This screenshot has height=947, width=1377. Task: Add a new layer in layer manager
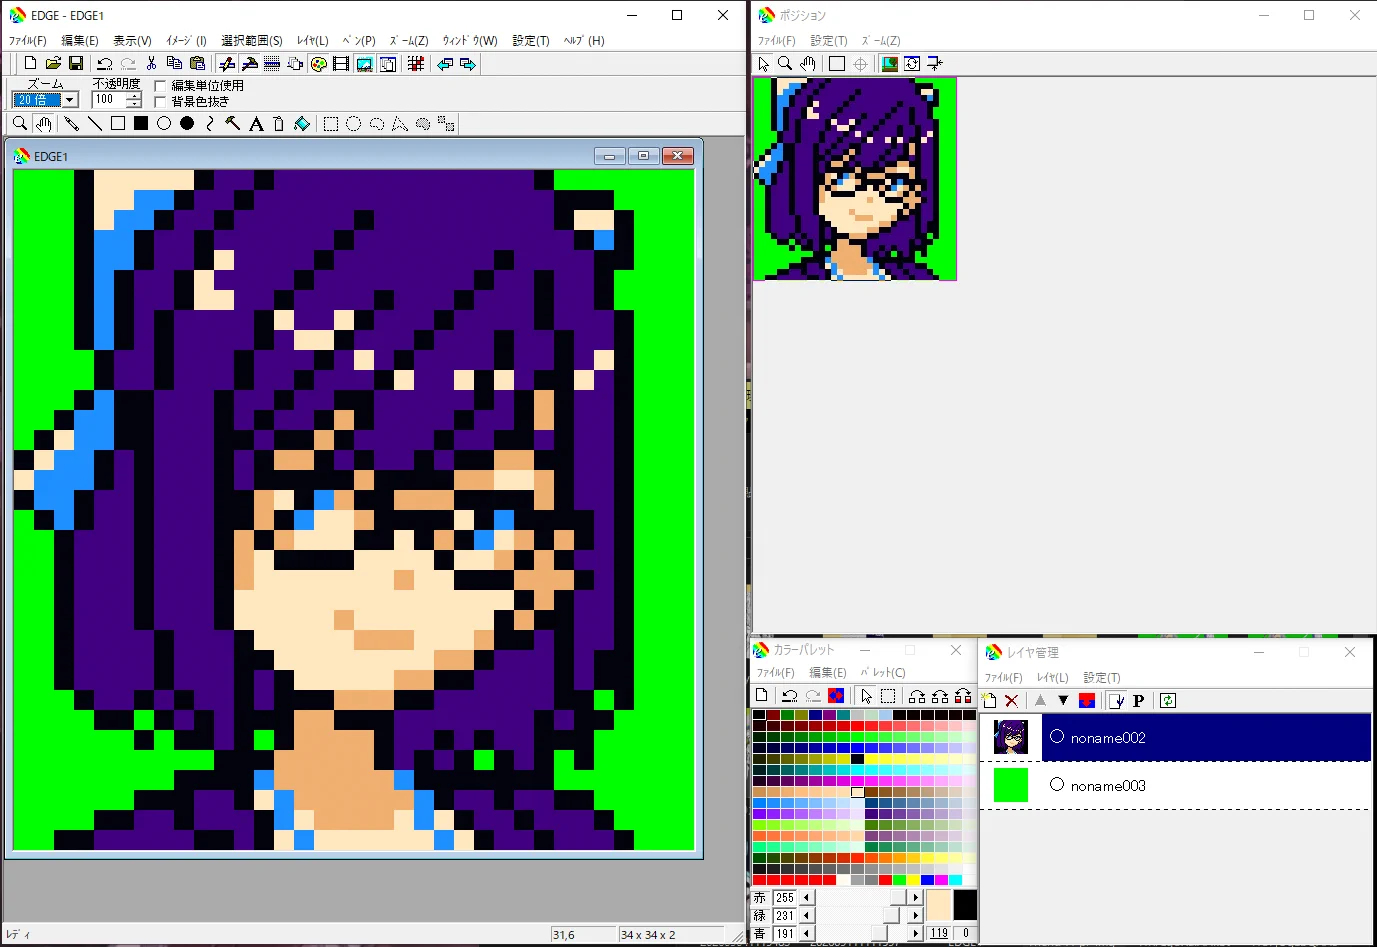point(990,701)
